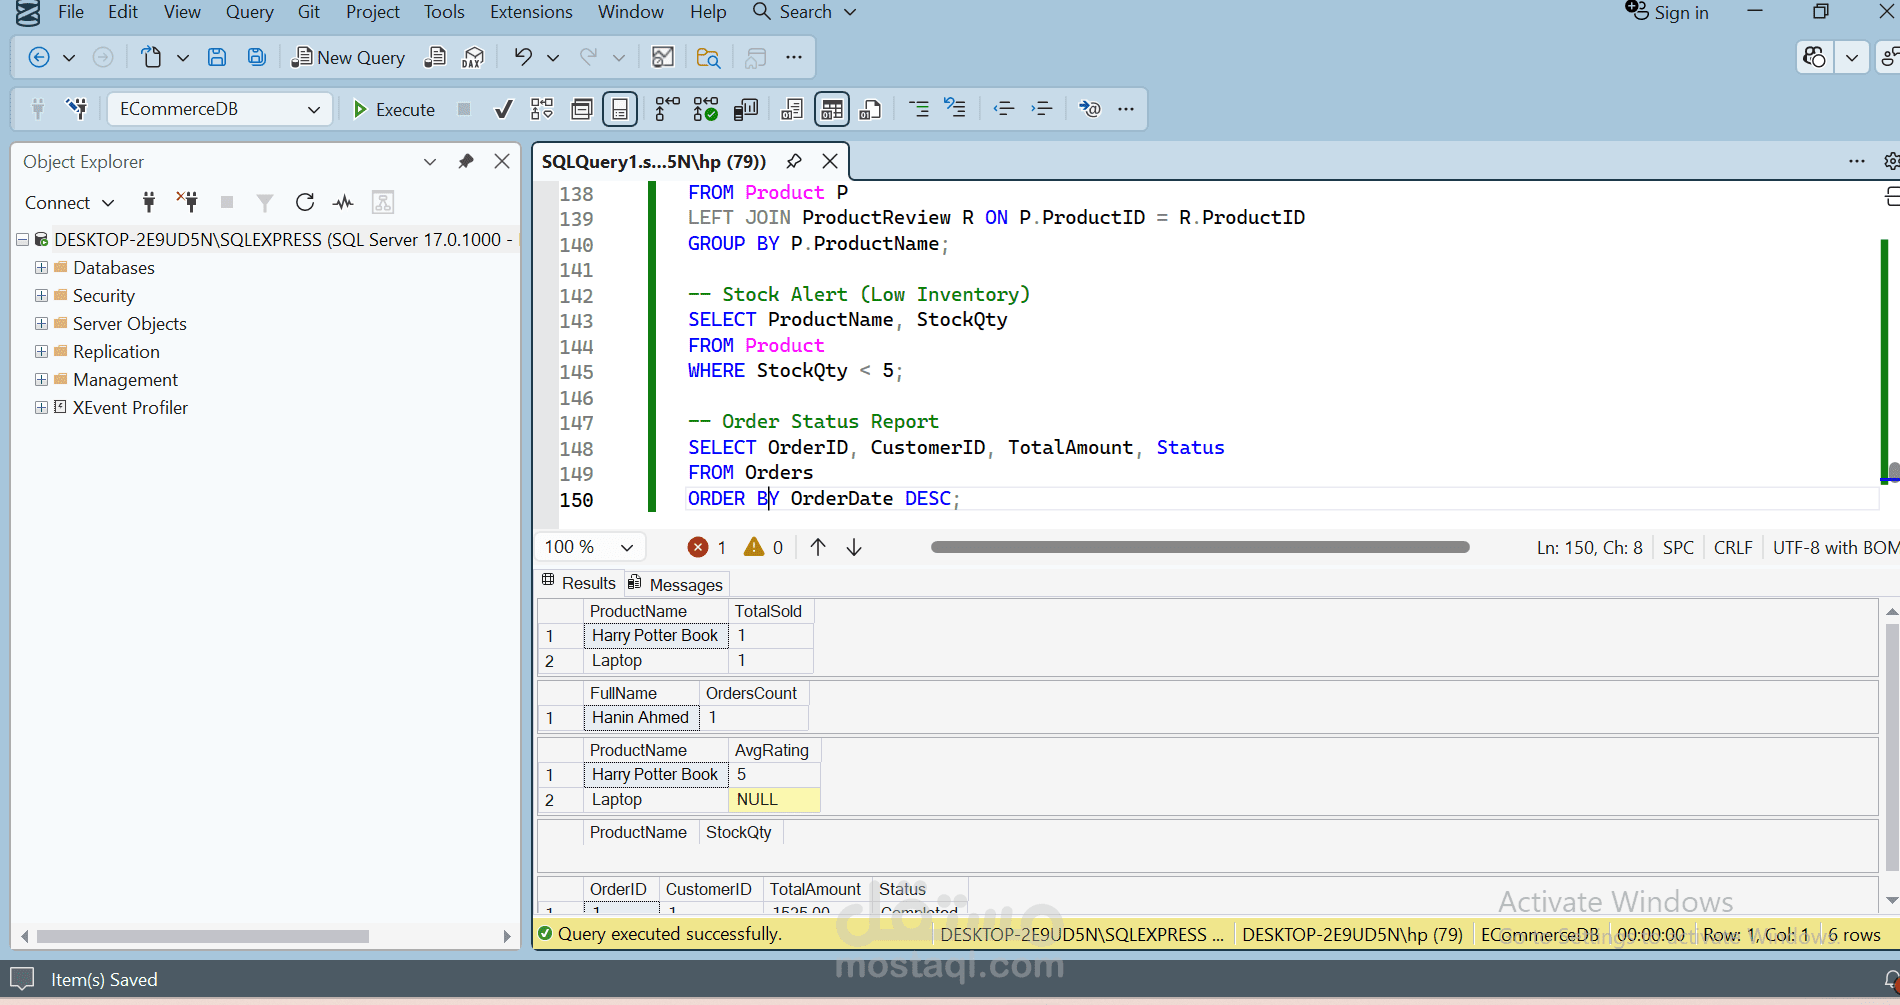Expand the Replication node

point(41,351)
